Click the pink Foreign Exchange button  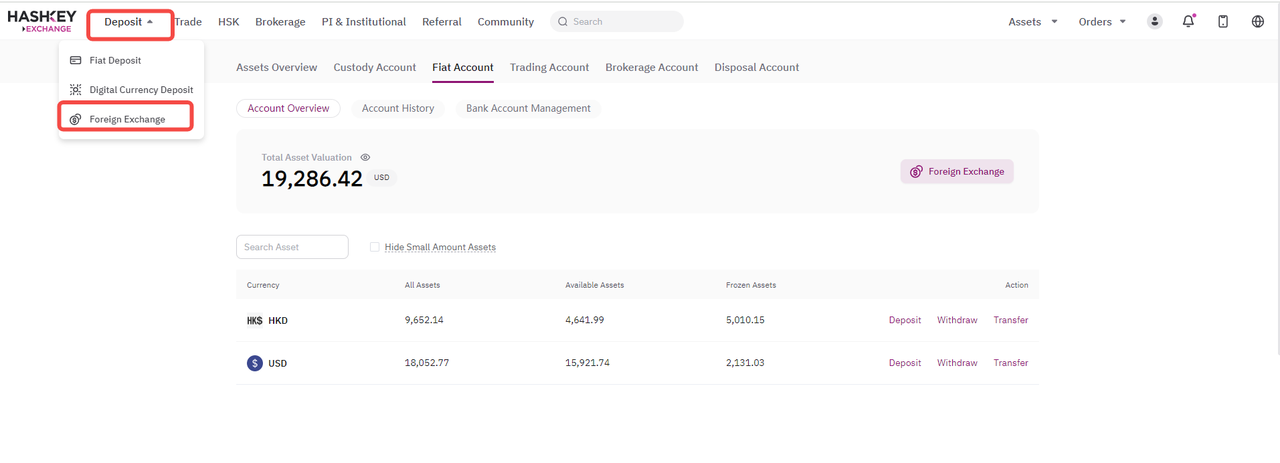coord(957,171)
